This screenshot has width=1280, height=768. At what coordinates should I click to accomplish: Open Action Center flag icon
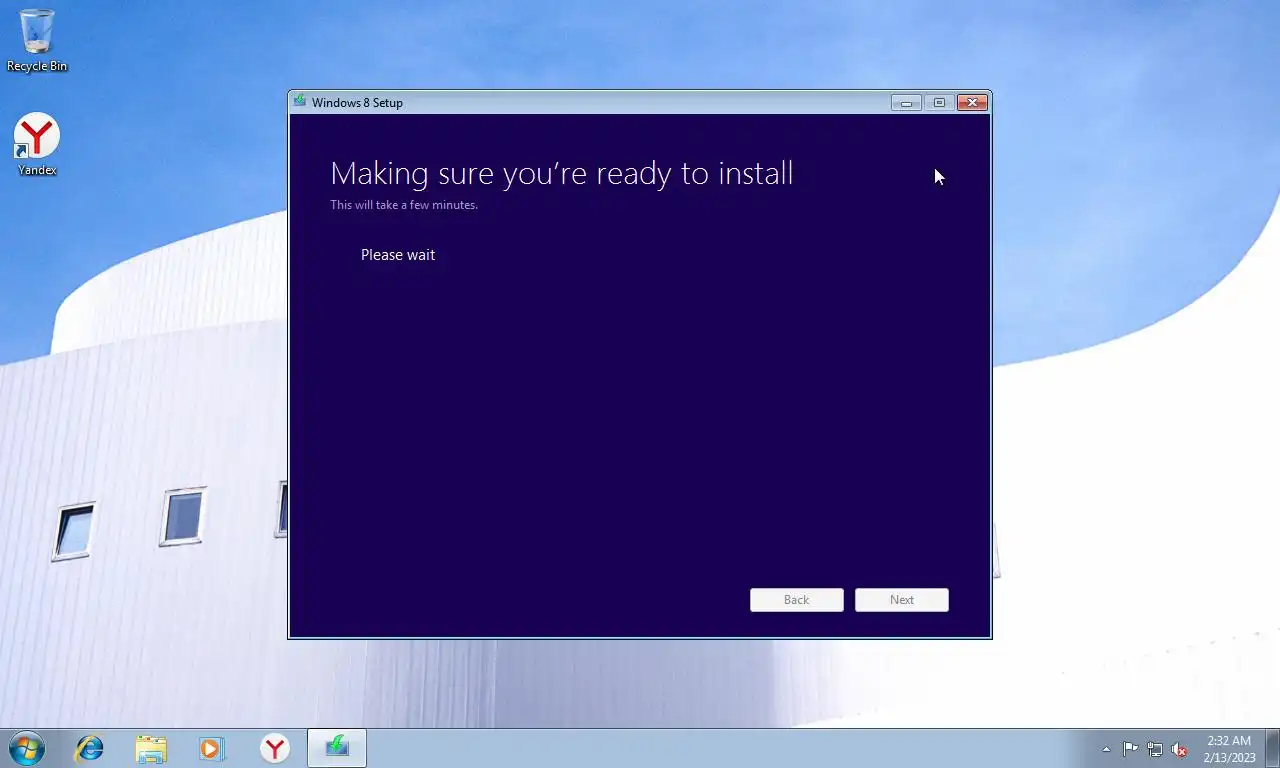point(1131,749)
